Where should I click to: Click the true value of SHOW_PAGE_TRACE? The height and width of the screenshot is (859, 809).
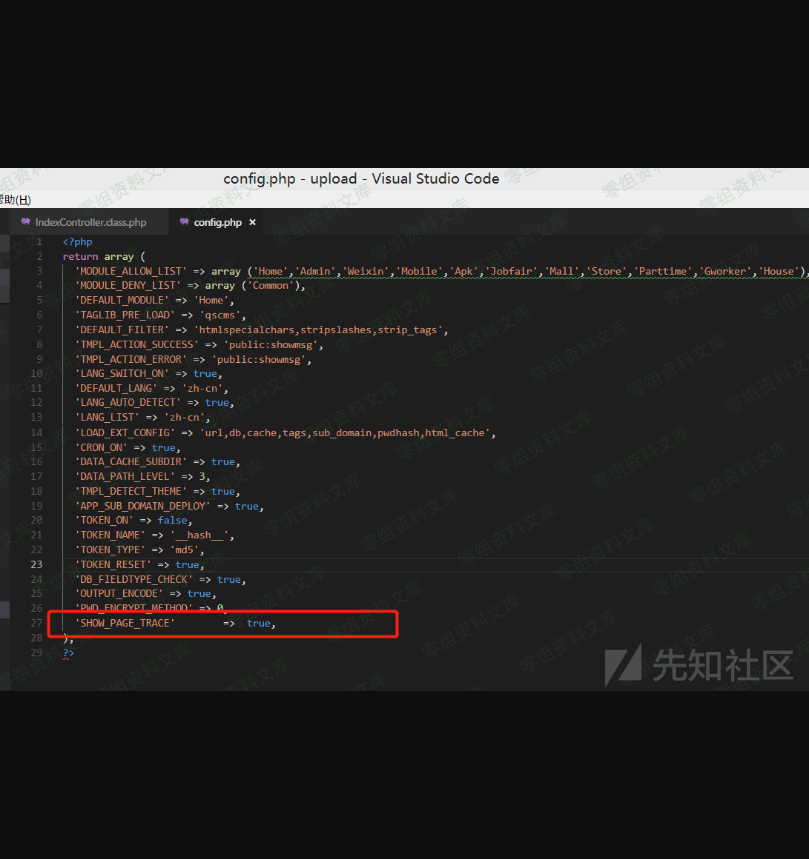pyautogui.click(x=258, y=623)
